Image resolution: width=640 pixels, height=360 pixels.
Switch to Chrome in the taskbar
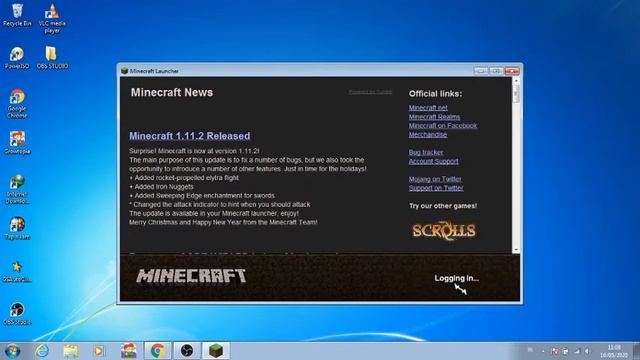(158, 351)
